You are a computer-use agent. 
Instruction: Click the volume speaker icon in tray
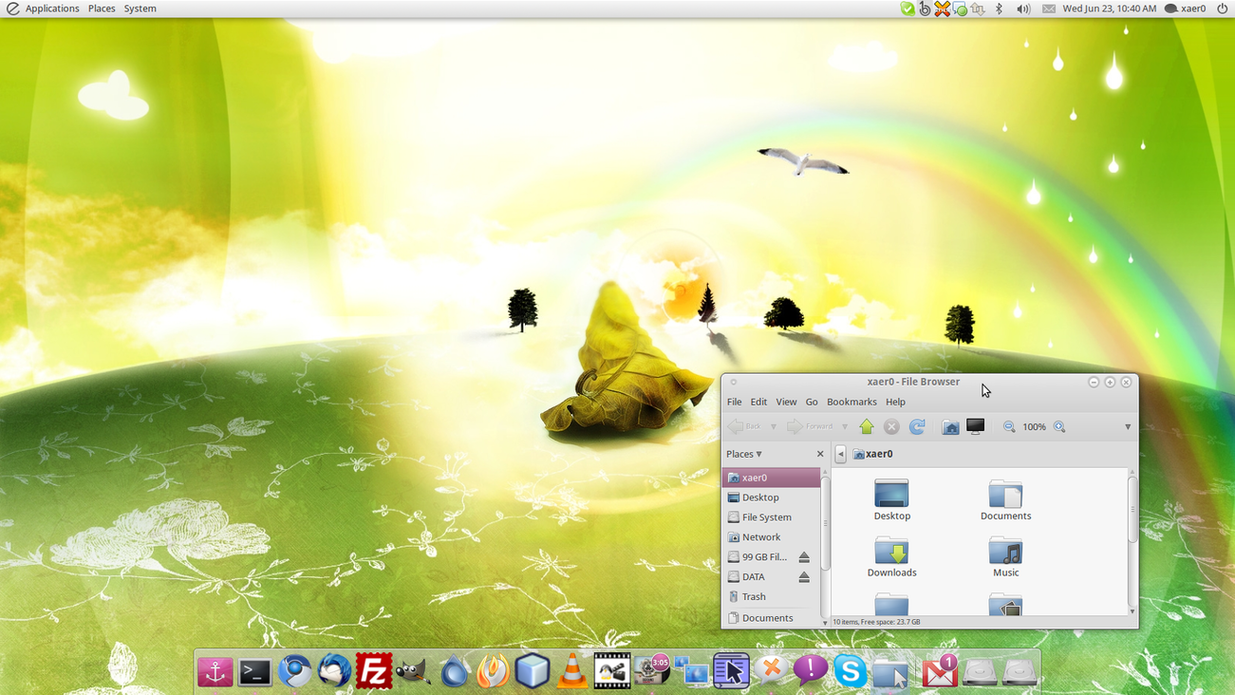point(1023,9)
